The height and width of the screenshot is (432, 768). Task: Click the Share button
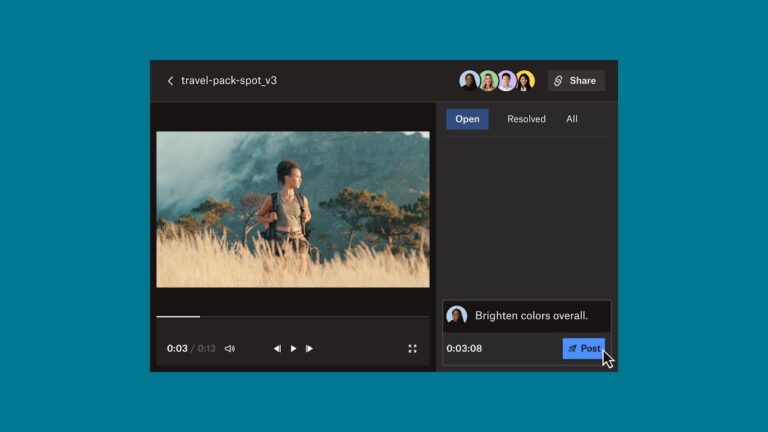pos(576,81)
